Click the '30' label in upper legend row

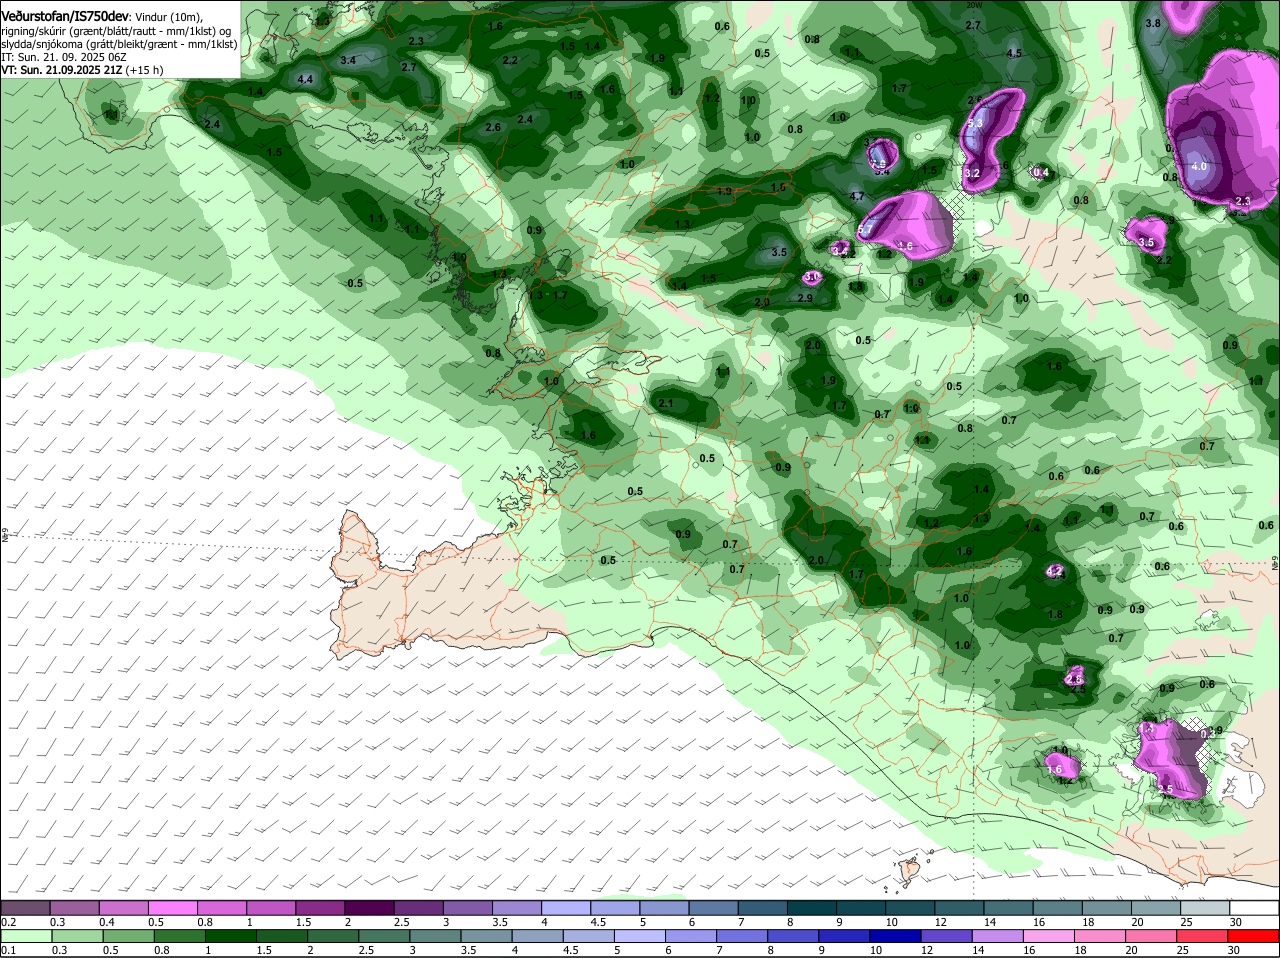[x=1236, y=922]
